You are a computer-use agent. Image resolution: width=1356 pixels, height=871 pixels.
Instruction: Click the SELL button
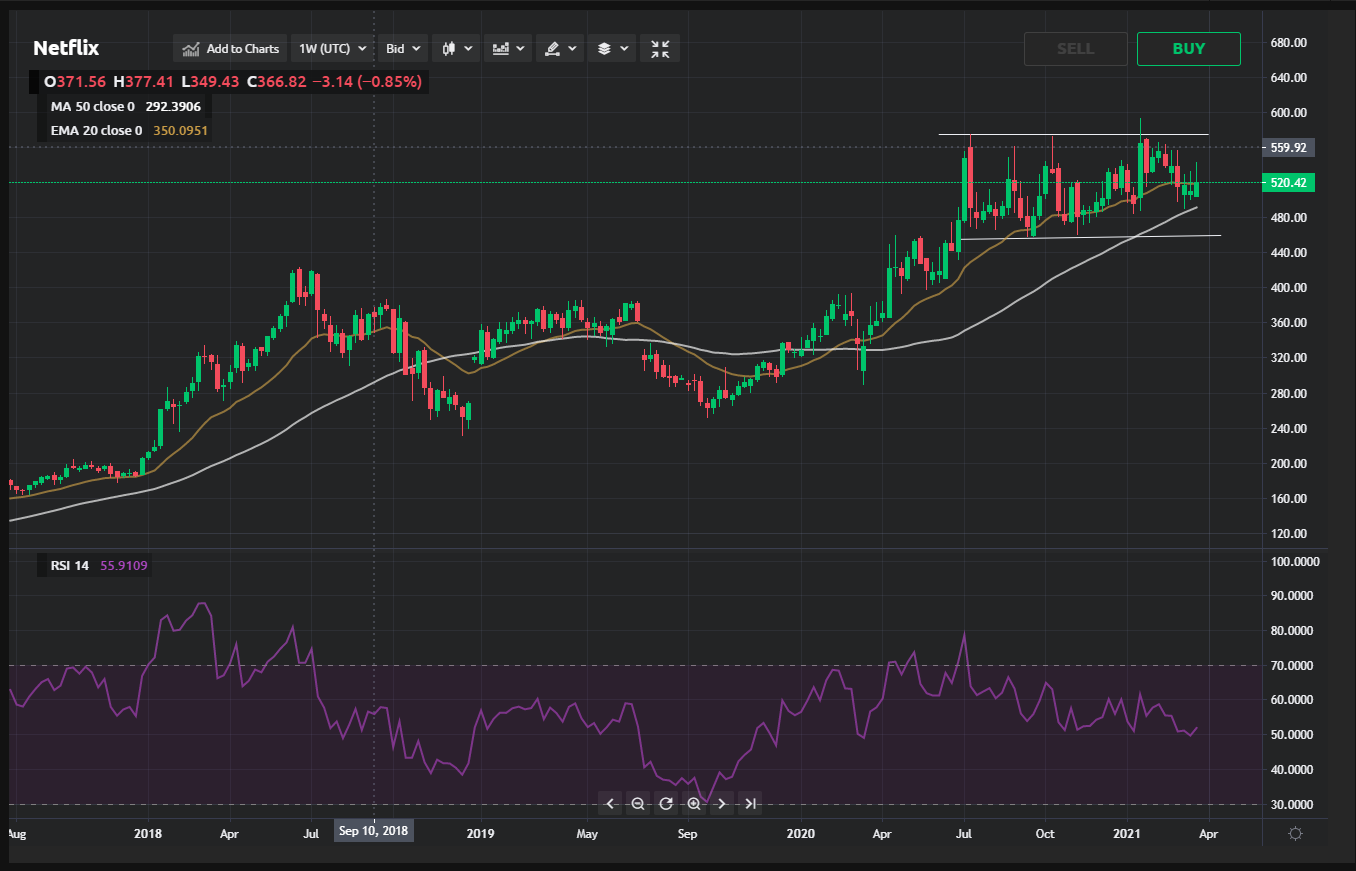click(1075, 49)
